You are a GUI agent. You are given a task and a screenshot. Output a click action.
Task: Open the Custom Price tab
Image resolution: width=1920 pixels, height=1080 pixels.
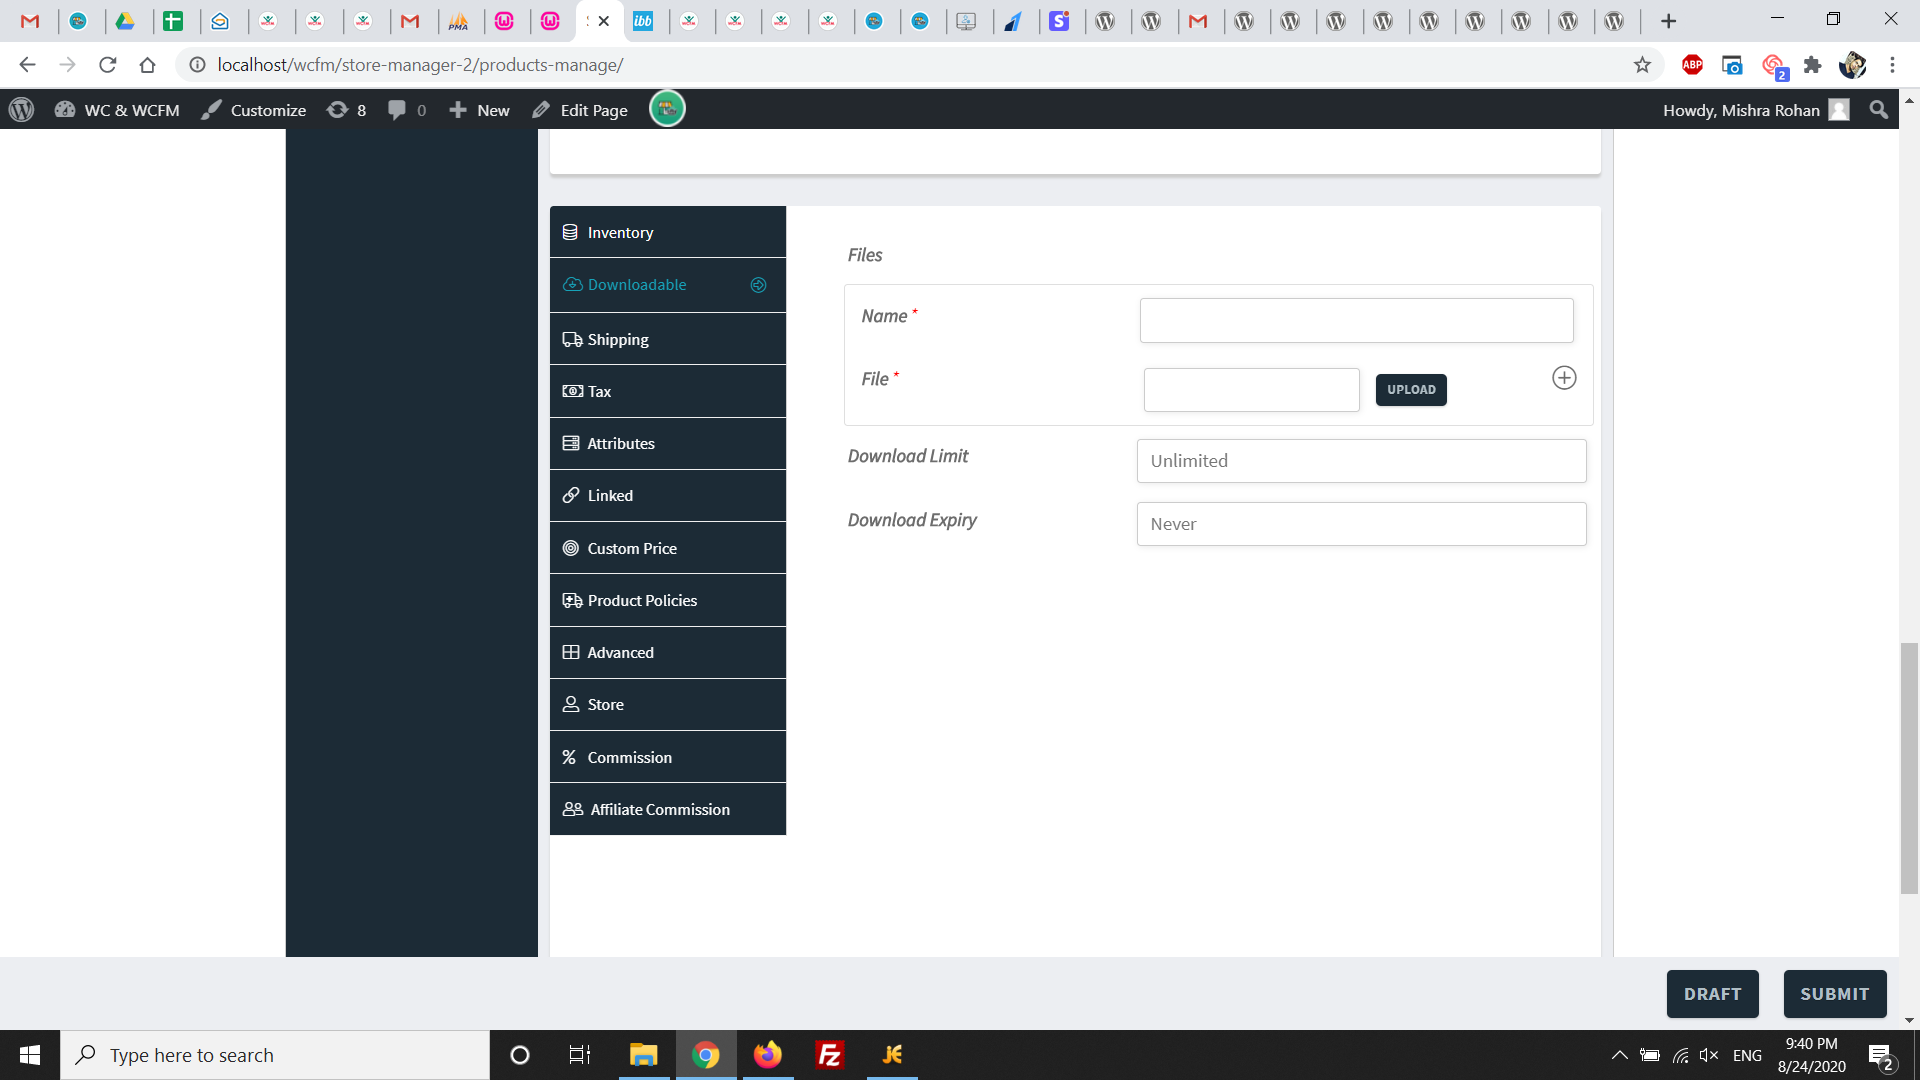coord(668,548)
